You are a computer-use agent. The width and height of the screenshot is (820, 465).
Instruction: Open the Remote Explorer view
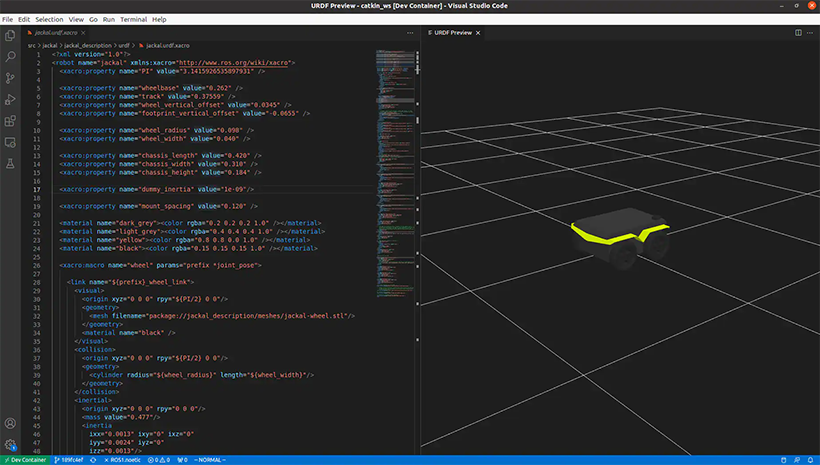[x=10, y=142]
